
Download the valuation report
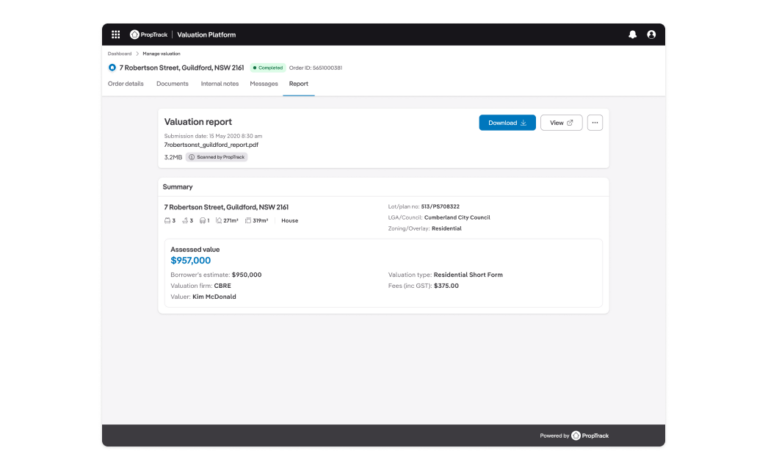click(507, 123)
